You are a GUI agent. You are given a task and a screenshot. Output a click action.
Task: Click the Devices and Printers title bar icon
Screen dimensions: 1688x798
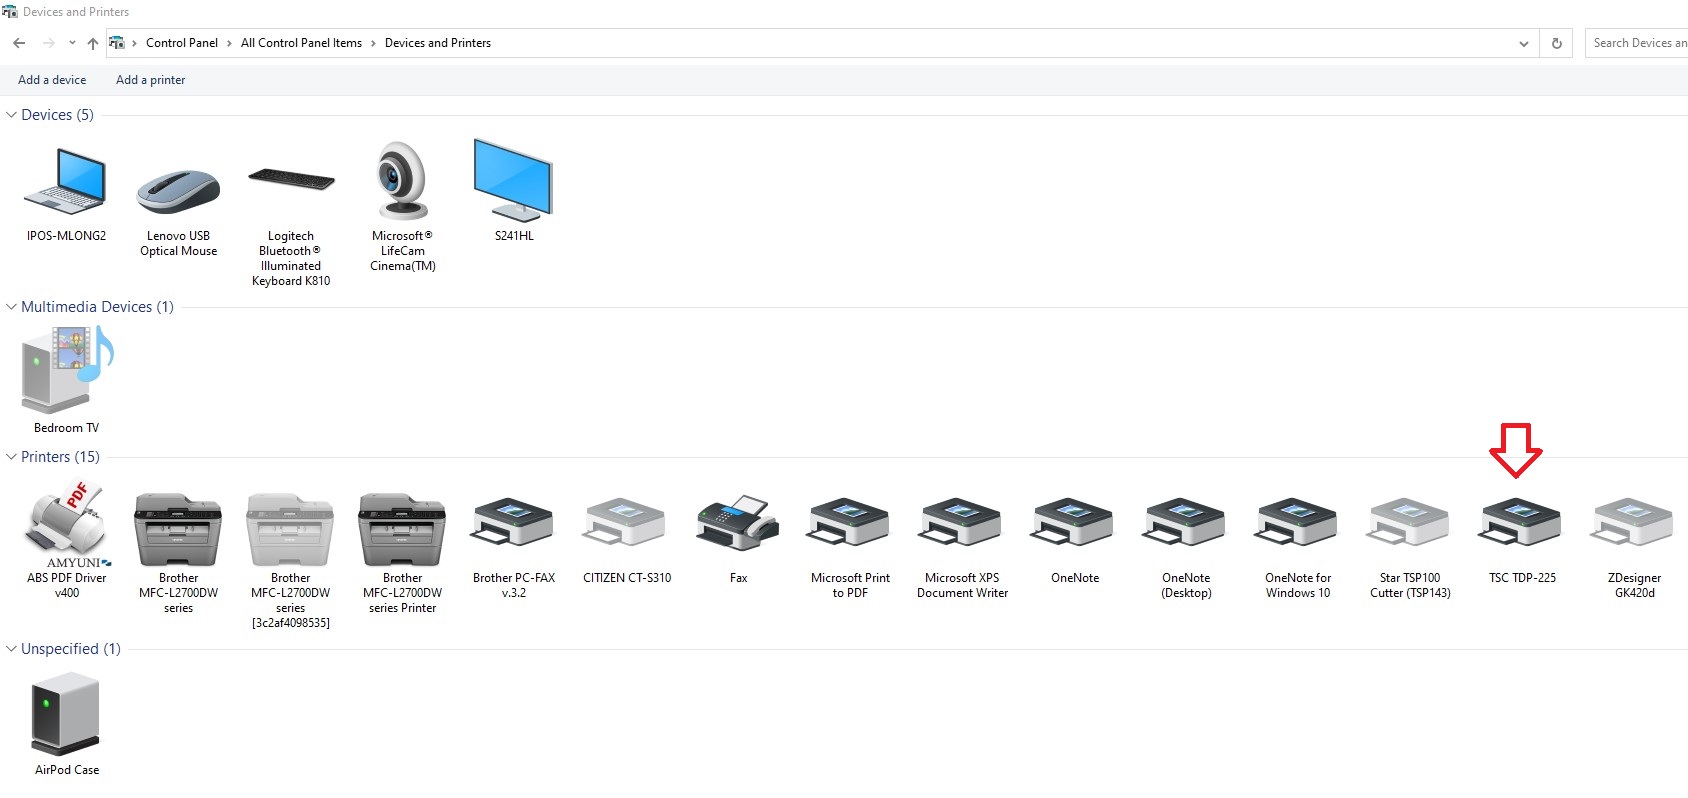coord(10,12)
